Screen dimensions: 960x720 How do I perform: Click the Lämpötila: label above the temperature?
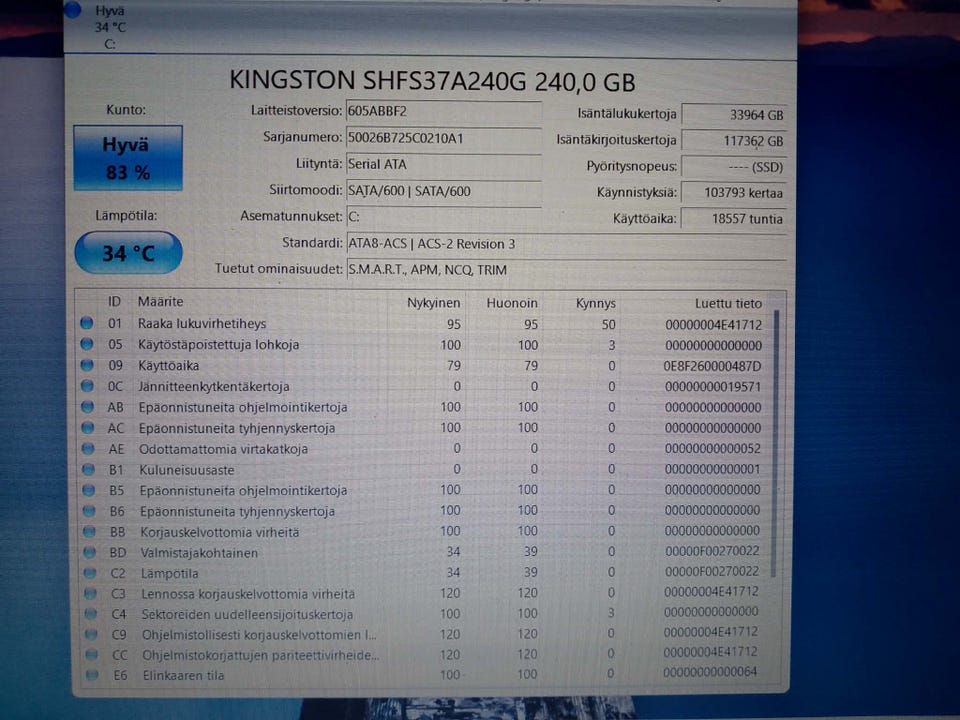click(126, 216)
